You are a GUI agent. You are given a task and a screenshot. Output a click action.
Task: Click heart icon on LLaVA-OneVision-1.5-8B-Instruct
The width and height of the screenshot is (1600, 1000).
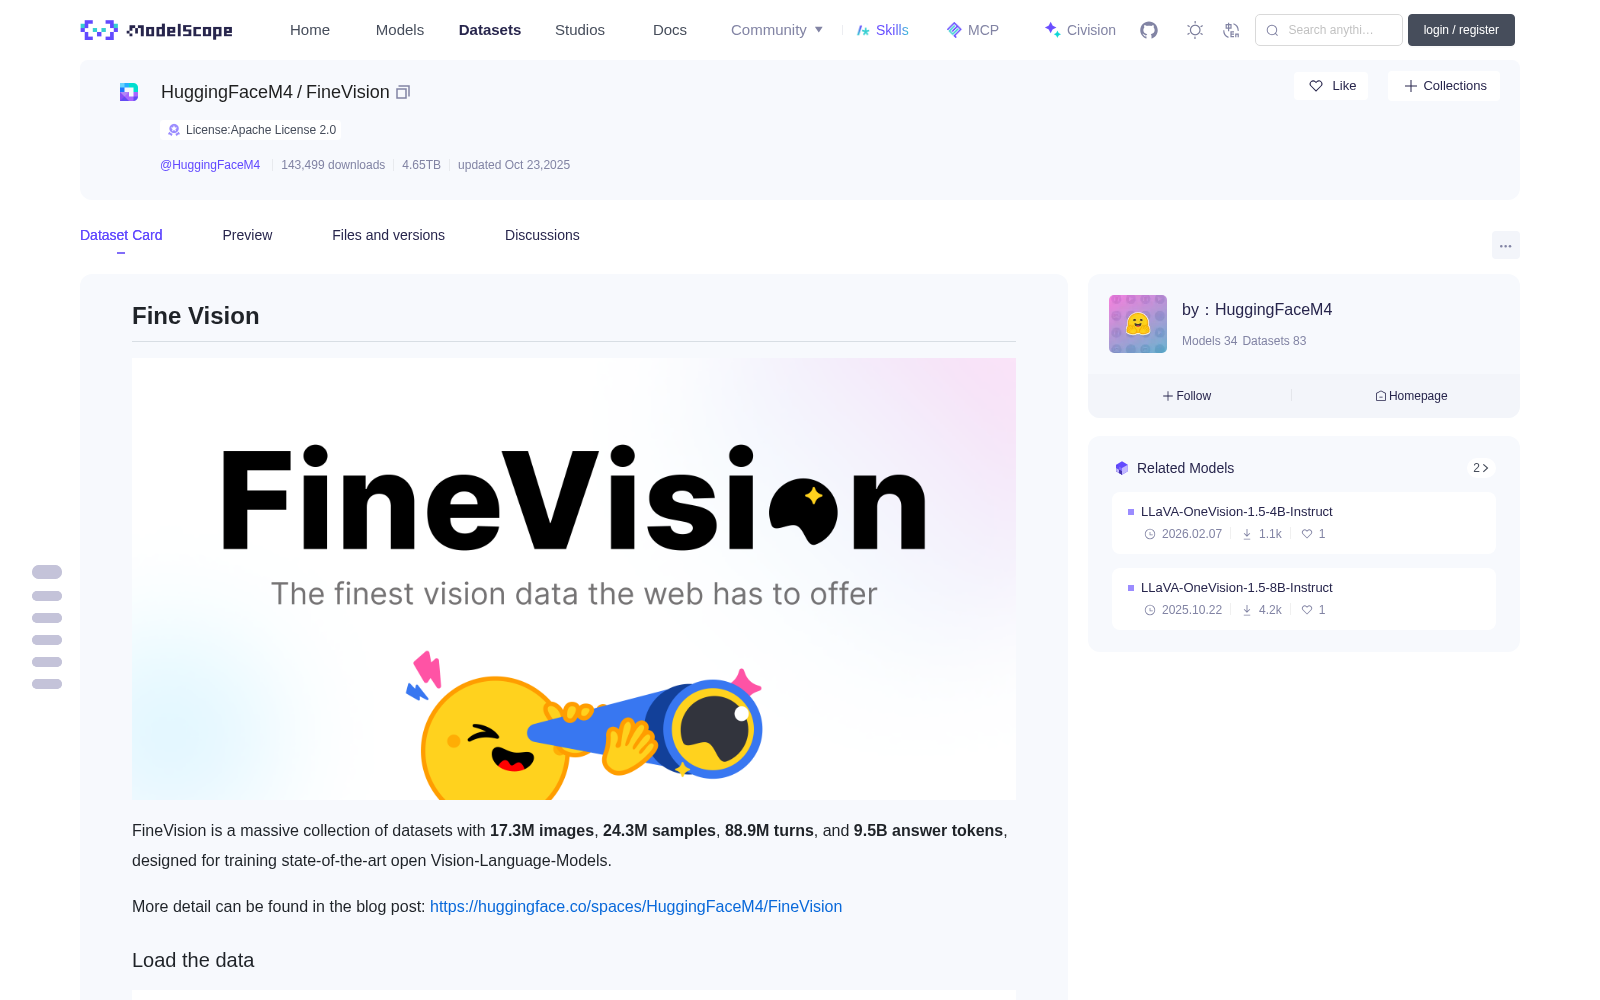(1306, 610)
